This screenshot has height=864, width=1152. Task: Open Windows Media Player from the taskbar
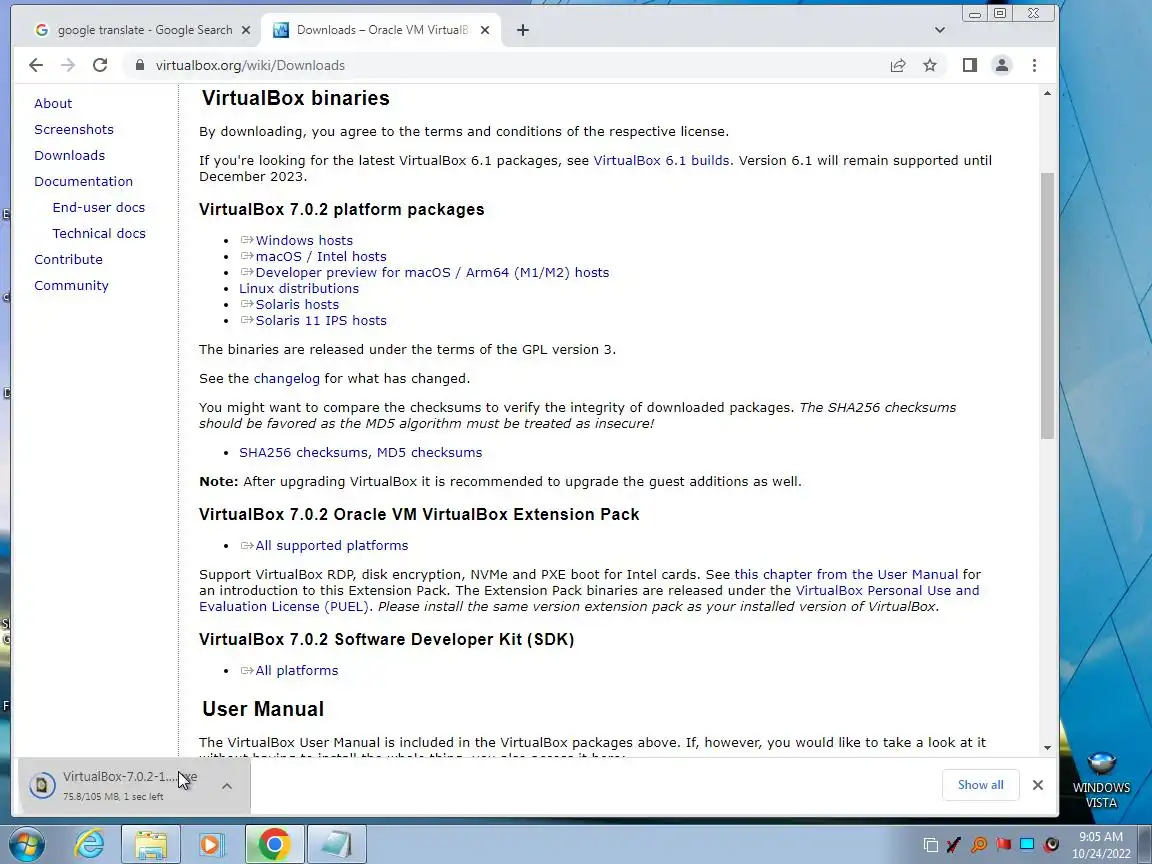[x=211, y=844]
